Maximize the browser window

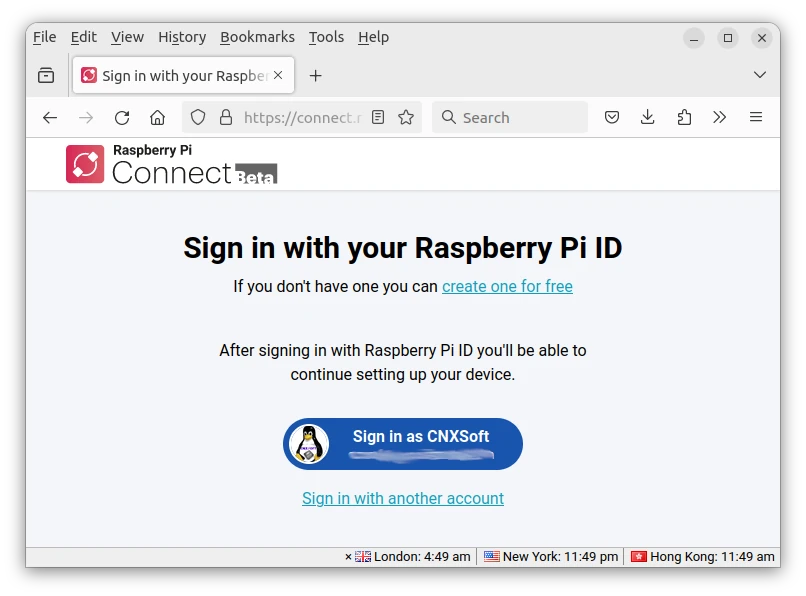728,38
